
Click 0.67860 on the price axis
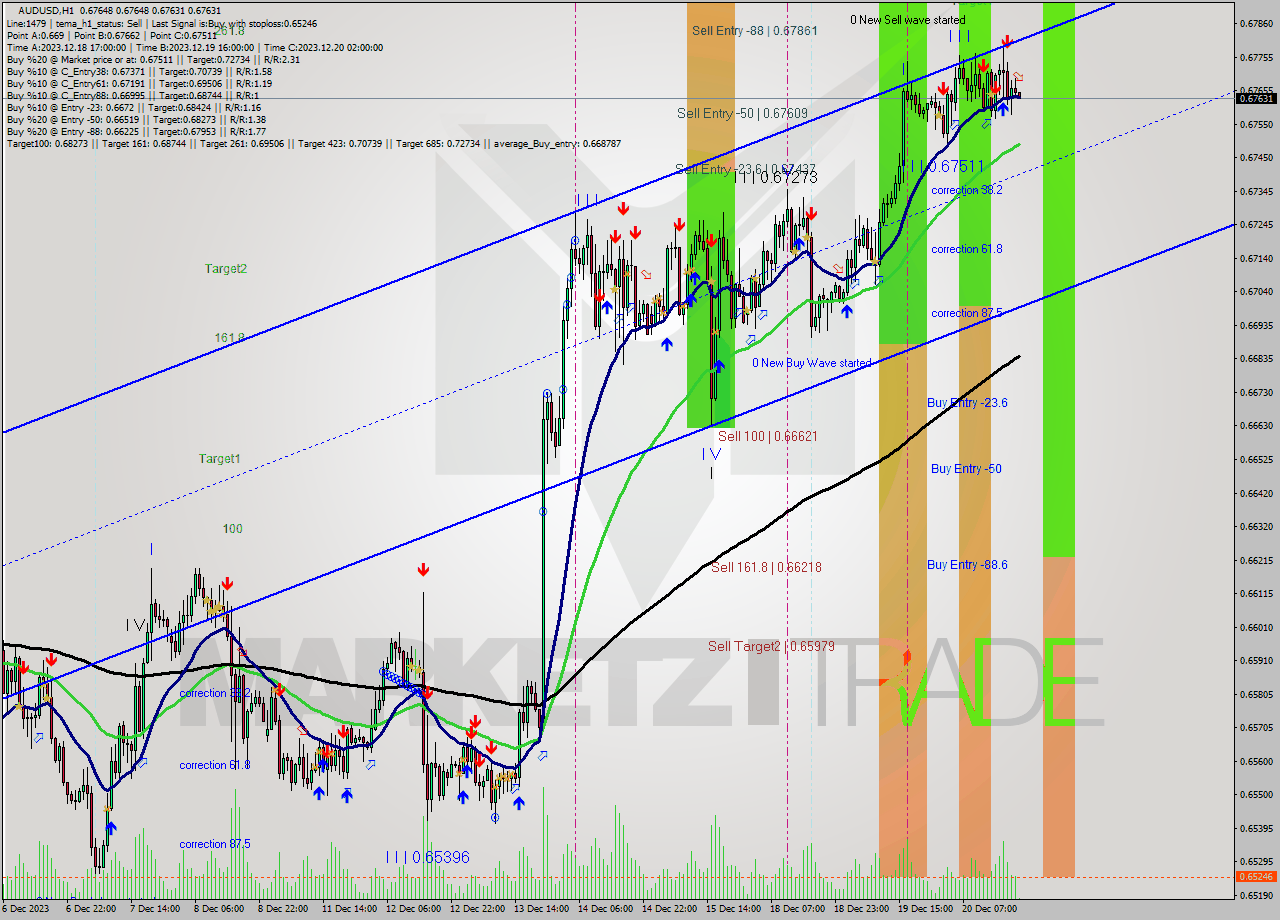point(1256,24)
